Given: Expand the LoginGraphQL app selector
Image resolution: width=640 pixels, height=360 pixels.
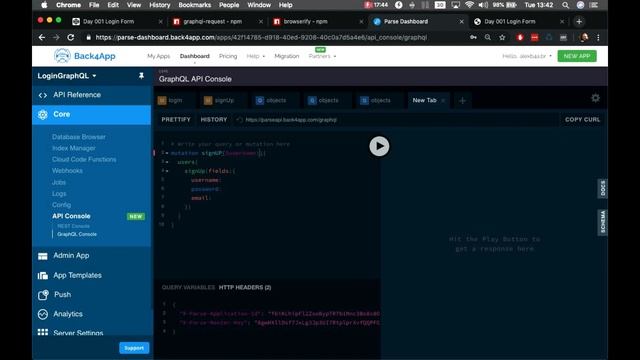Looking at the screenshot, I should 67,76.
